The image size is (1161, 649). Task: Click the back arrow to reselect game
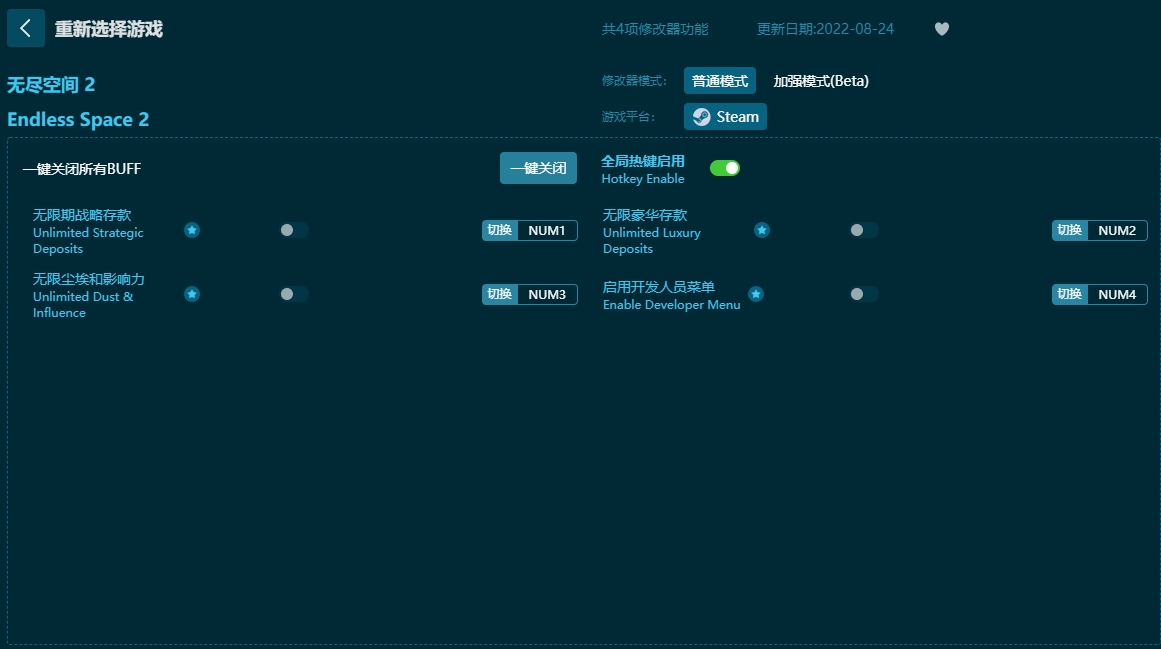pyautogui.click(x=26, y=28)
